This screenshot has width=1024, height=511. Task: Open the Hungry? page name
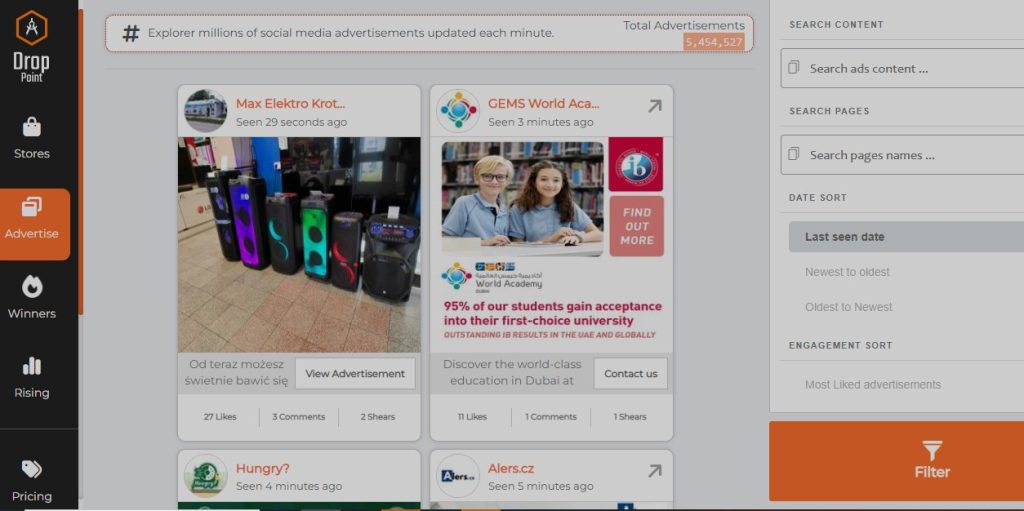[x=263, y=469]
